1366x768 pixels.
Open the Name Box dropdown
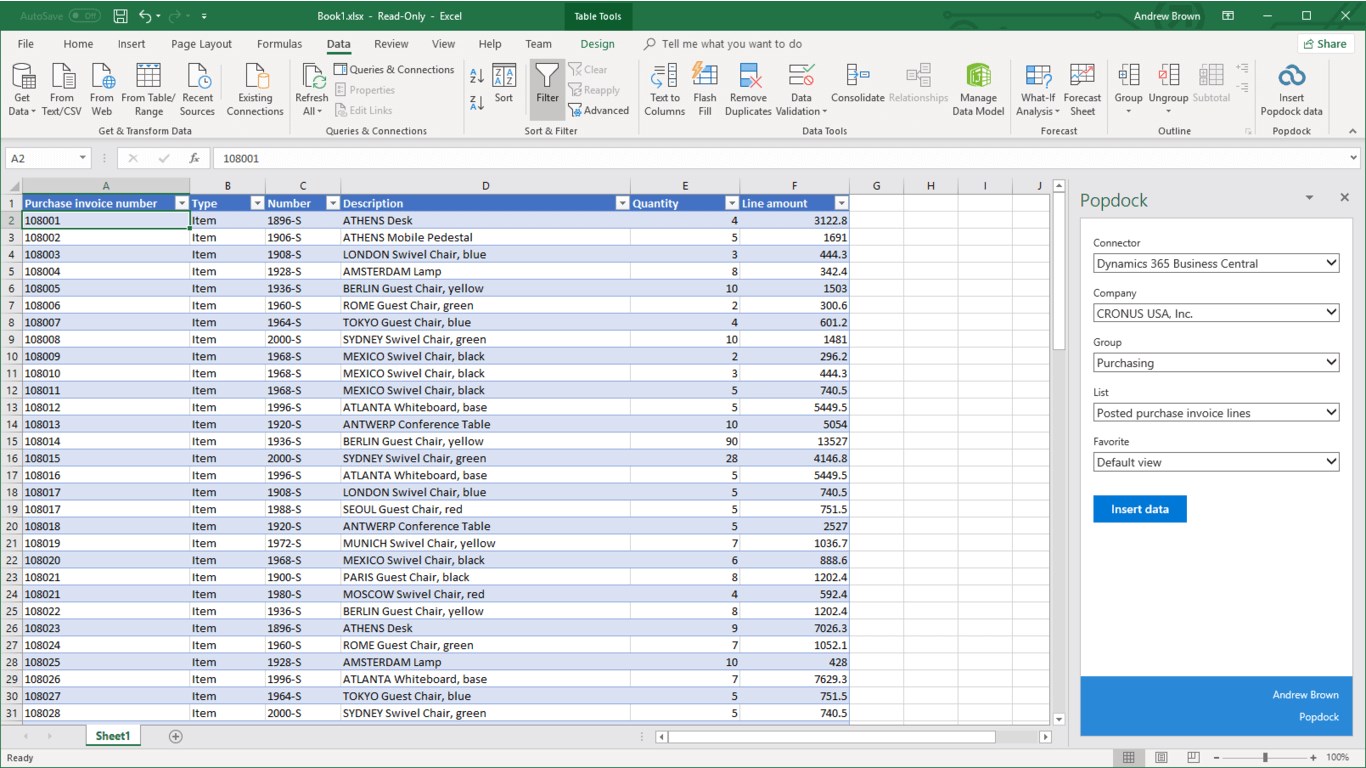coord(82,158)
